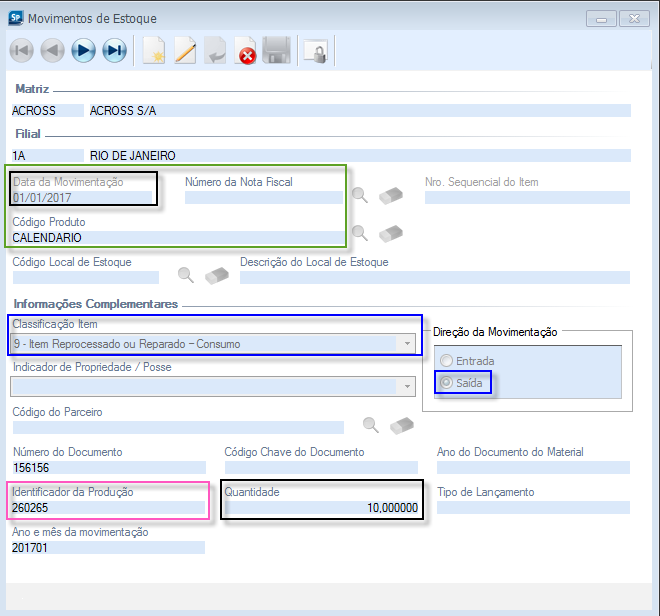The image size is (660, 616).
Task: Close the Movimentos de Estoque window
Action: tap(634, 19)
